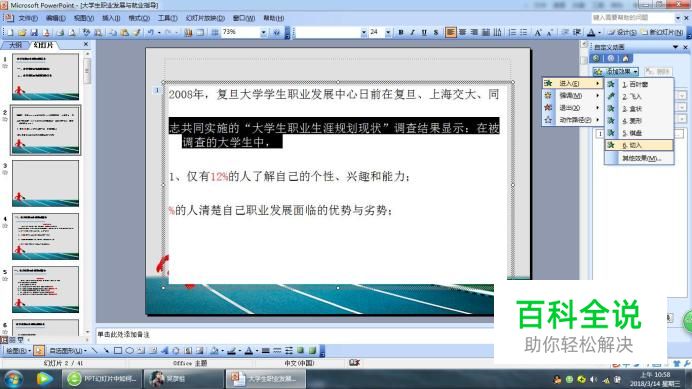Click the notes field 单击此处添加备注
This screenshot has width=692, height=389.
click(x=295, y=334)
